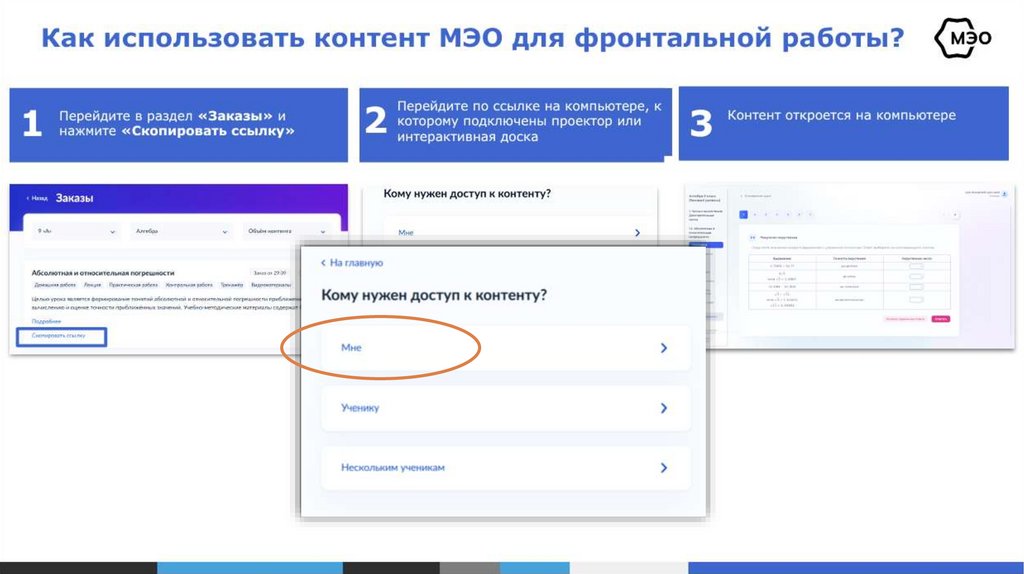
Task: Click the «Практическая работа» tag
Action: click(133, 285)
